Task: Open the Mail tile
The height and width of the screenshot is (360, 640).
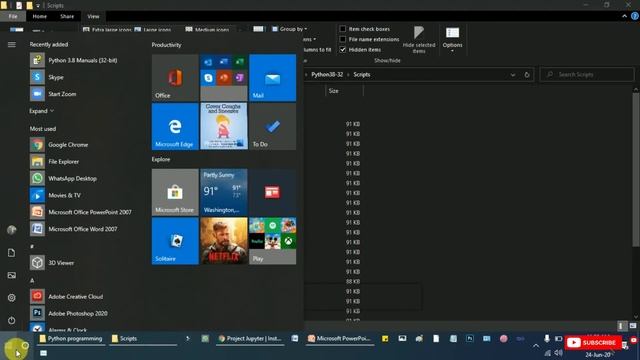Action: point(273,78)
